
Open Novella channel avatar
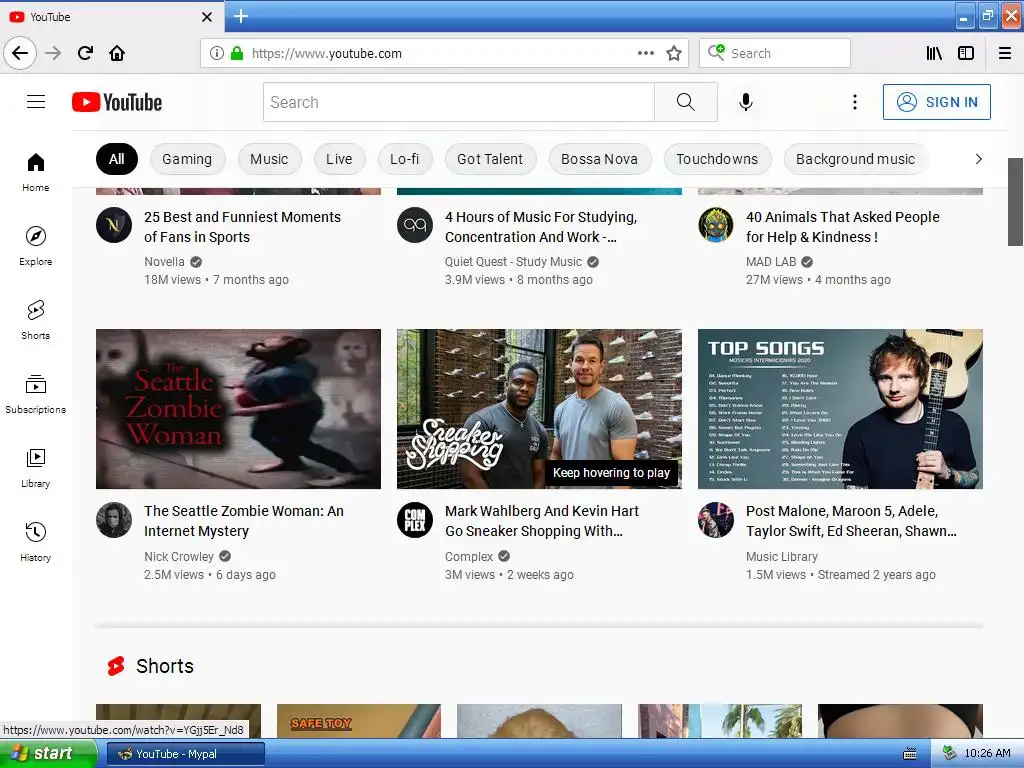[114, 225]
